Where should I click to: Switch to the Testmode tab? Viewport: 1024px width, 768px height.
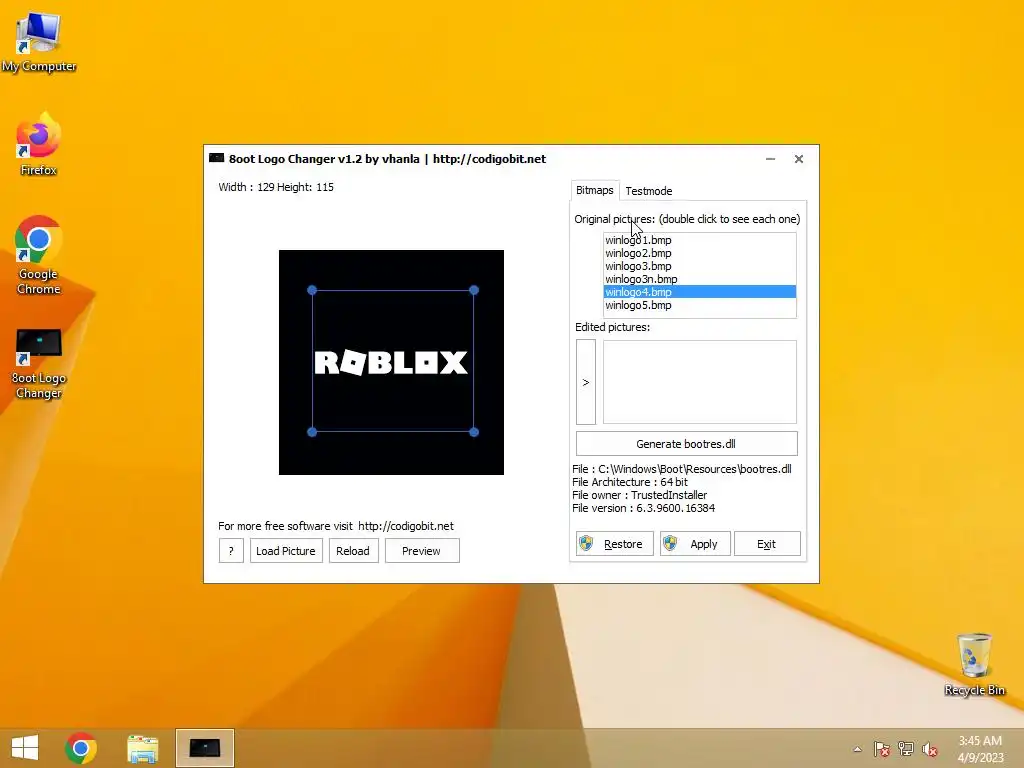pyautogui.click(x=648, y=191)
